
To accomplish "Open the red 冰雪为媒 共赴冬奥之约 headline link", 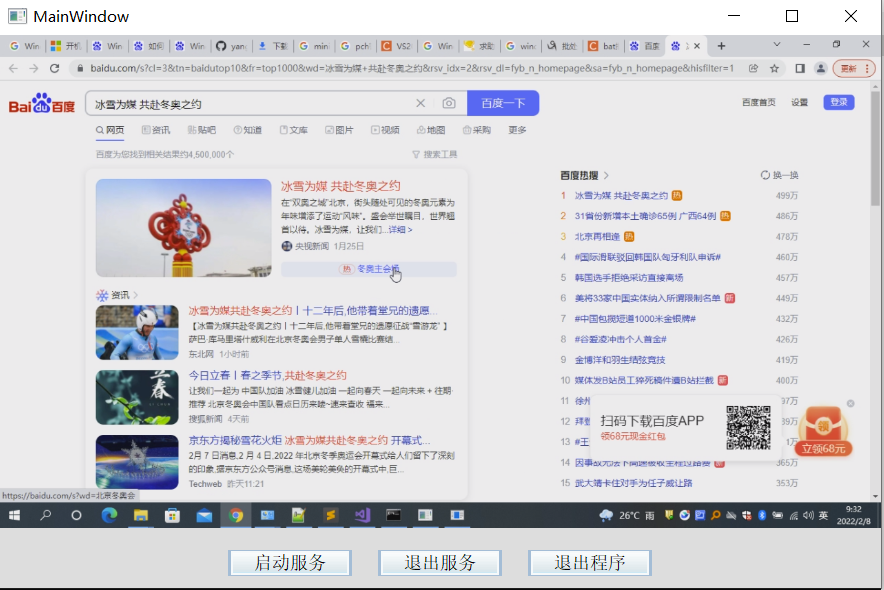I will tap(341, 186).
